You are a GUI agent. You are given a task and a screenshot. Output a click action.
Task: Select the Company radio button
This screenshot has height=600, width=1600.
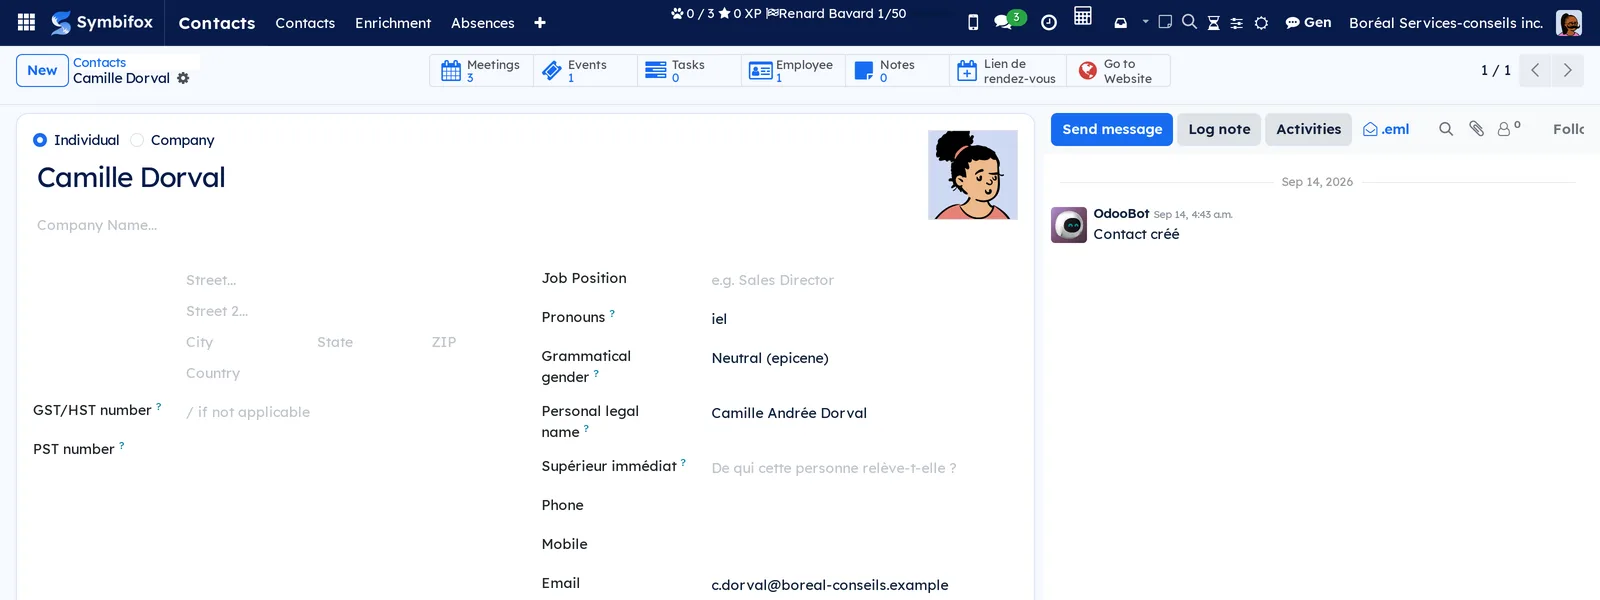137,140
